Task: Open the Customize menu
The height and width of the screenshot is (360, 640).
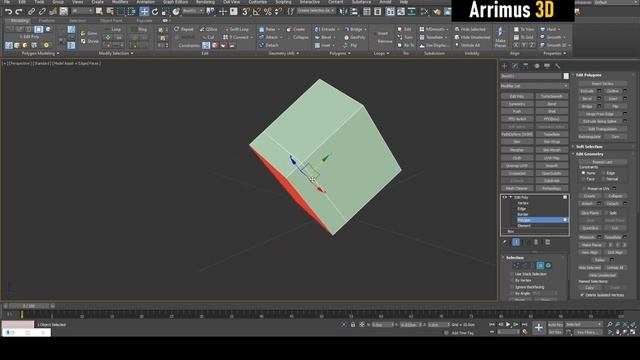Action: tap(258, 2)
